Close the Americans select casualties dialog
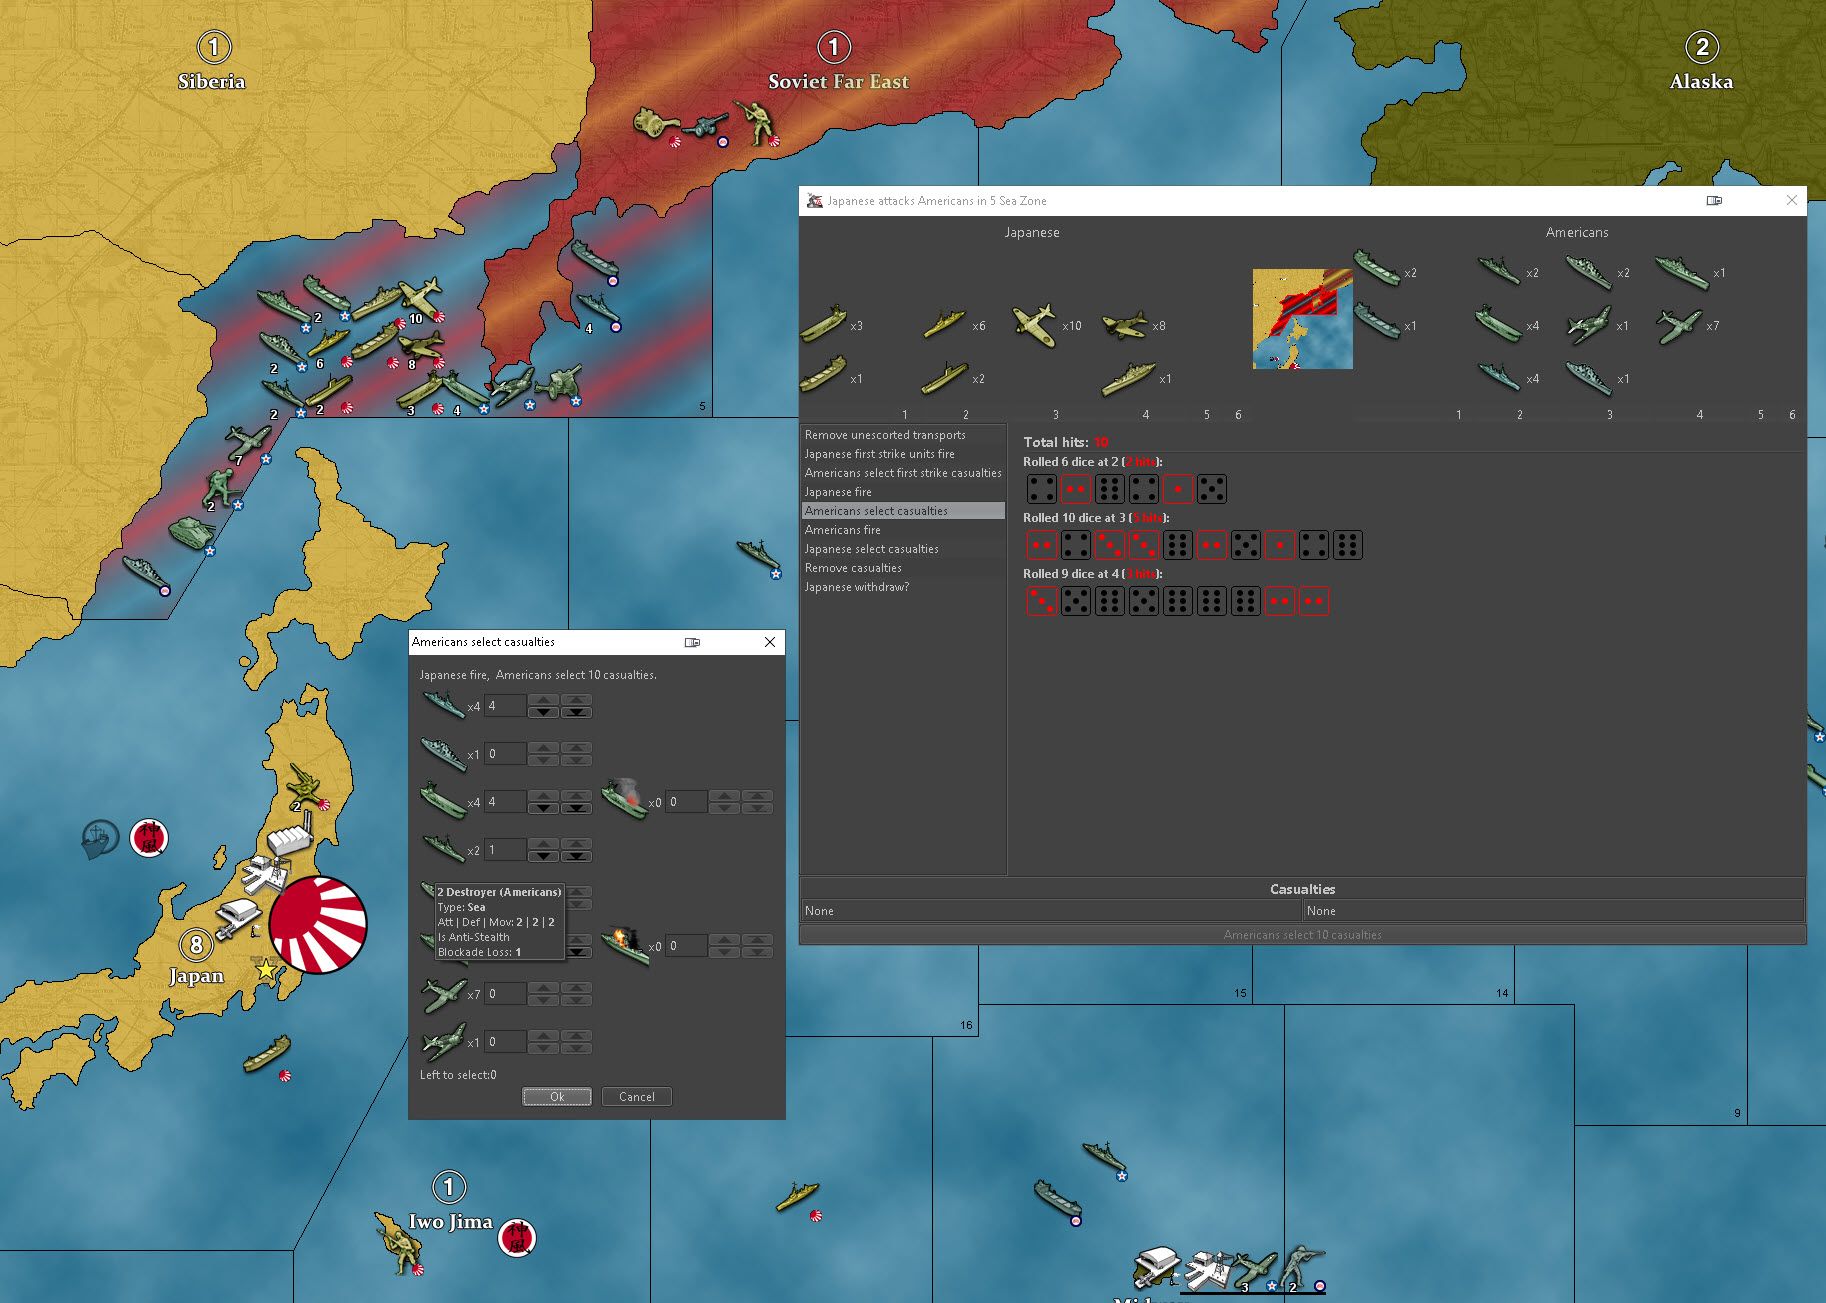 click(770, 642)
